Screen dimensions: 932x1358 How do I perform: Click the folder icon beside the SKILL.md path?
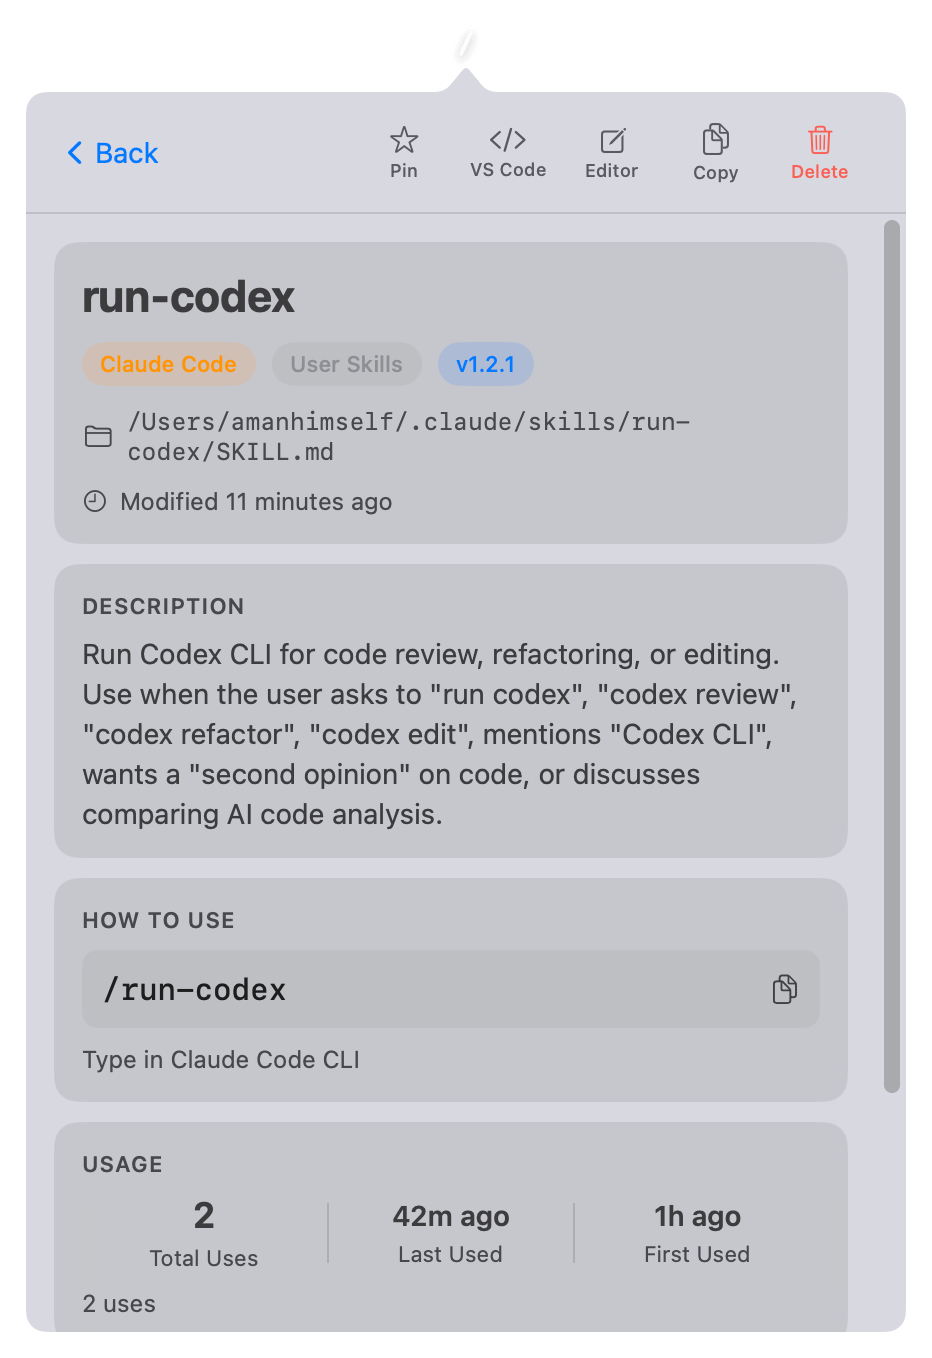(98, 436)
